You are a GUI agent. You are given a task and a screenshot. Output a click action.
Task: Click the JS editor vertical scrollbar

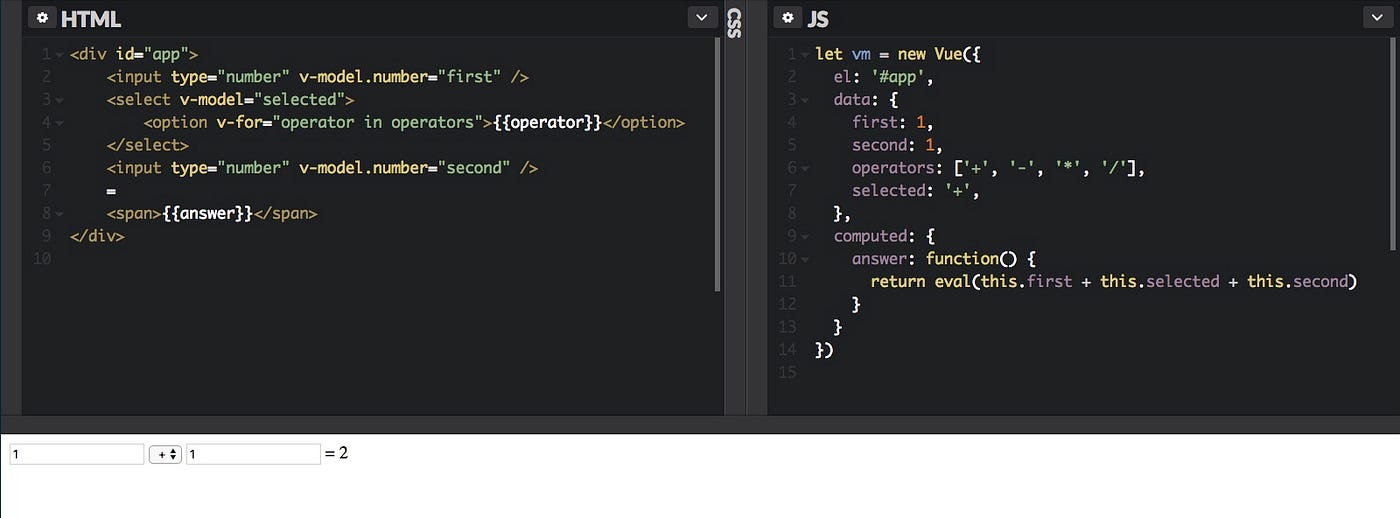click(1392, 145)
